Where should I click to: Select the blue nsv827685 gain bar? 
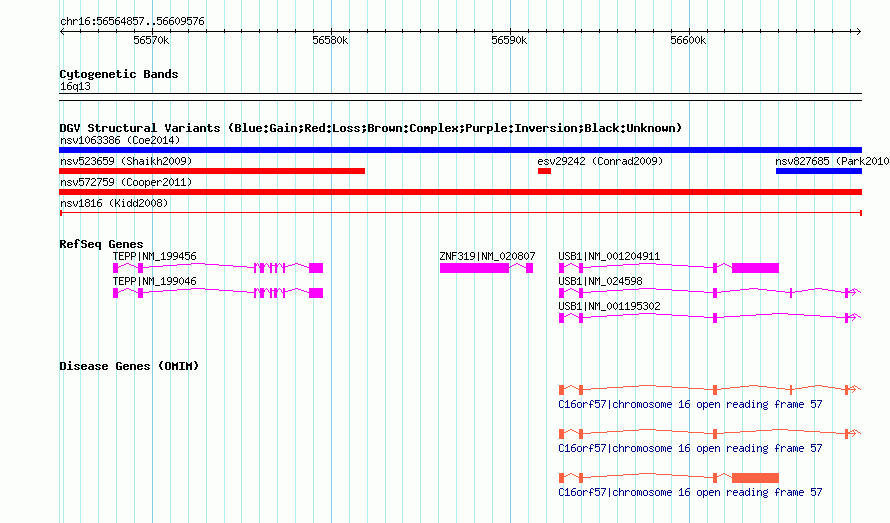pyautogui.click(x=819, y=171)
